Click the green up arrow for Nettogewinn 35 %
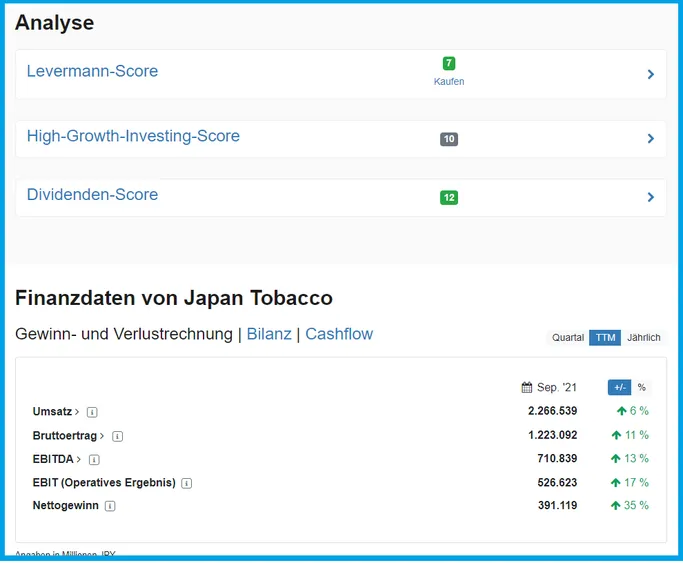 [615, 506]
